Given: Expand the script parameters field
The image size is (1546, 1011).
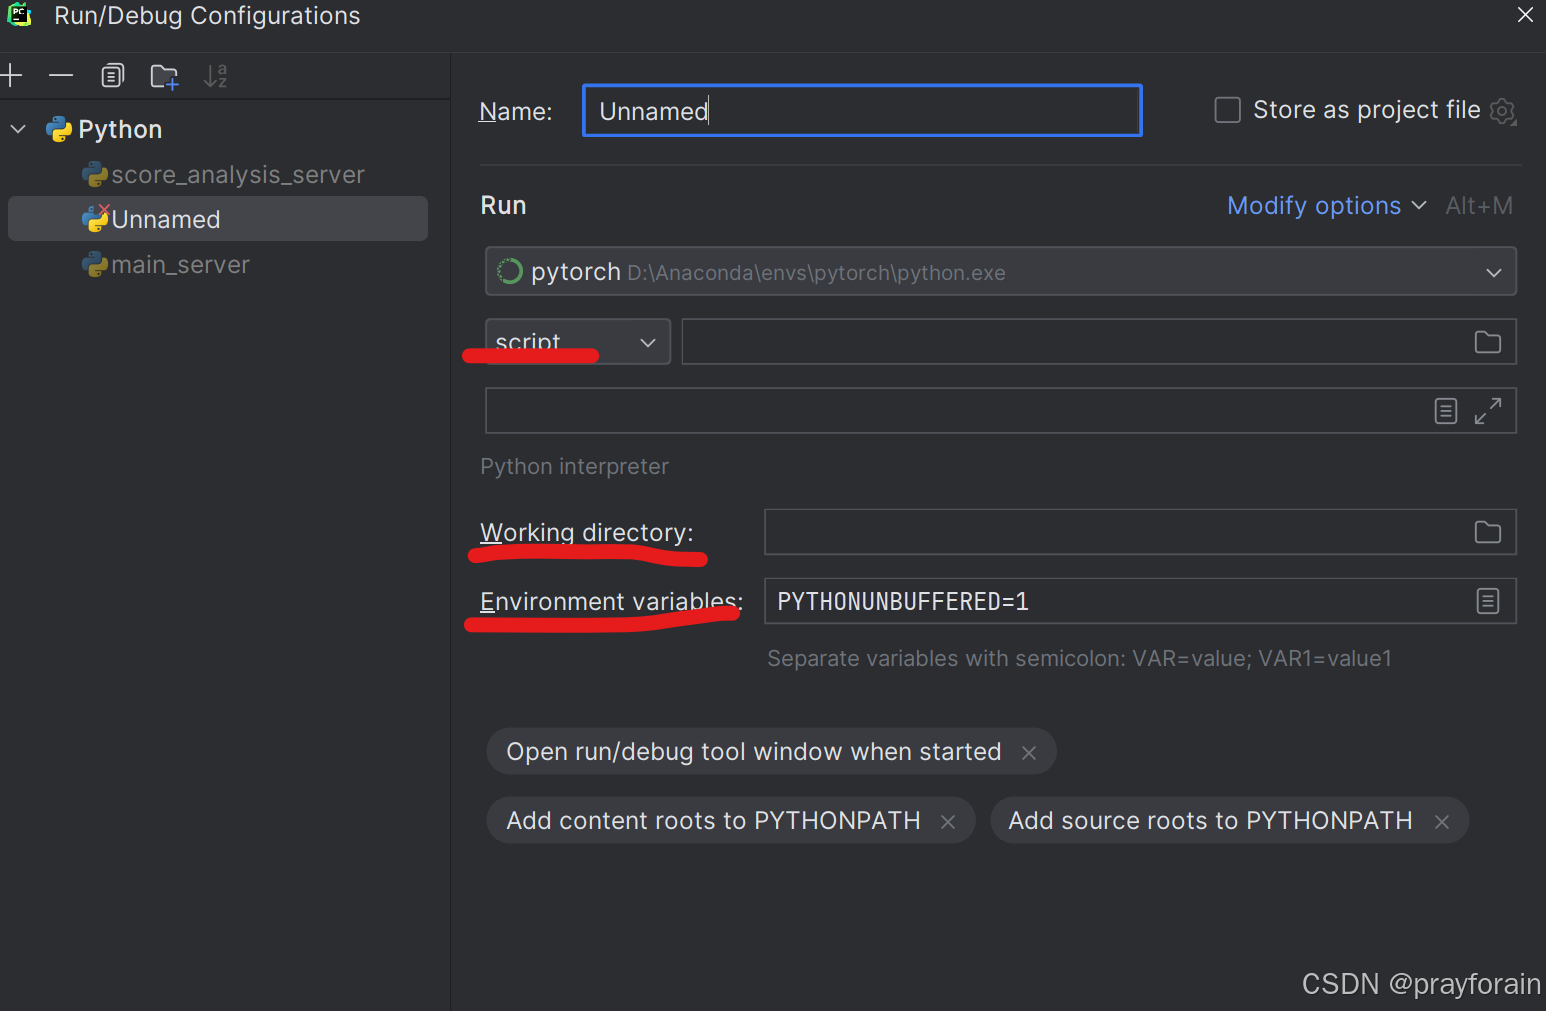Looking at the screenshot, I should (x=1488, y=411).
